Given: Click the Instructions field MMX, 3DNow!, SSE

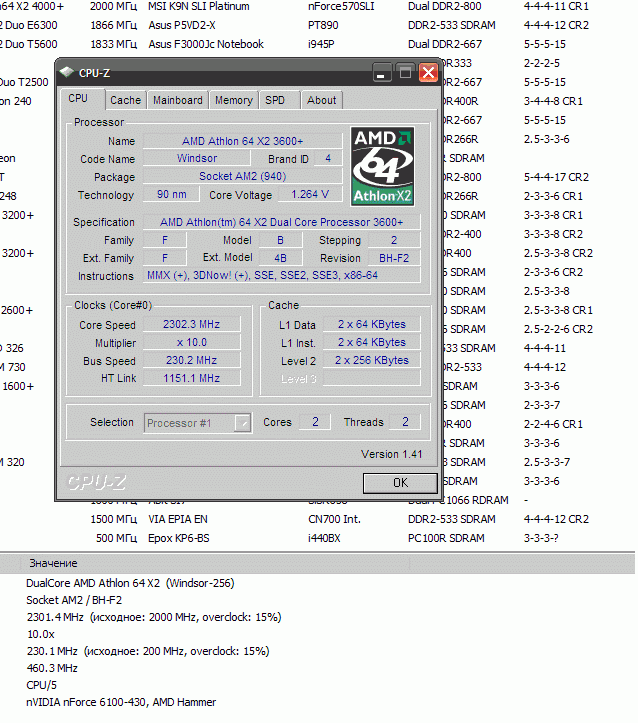Looking at the screenshot, I should (x=282, y=275).
